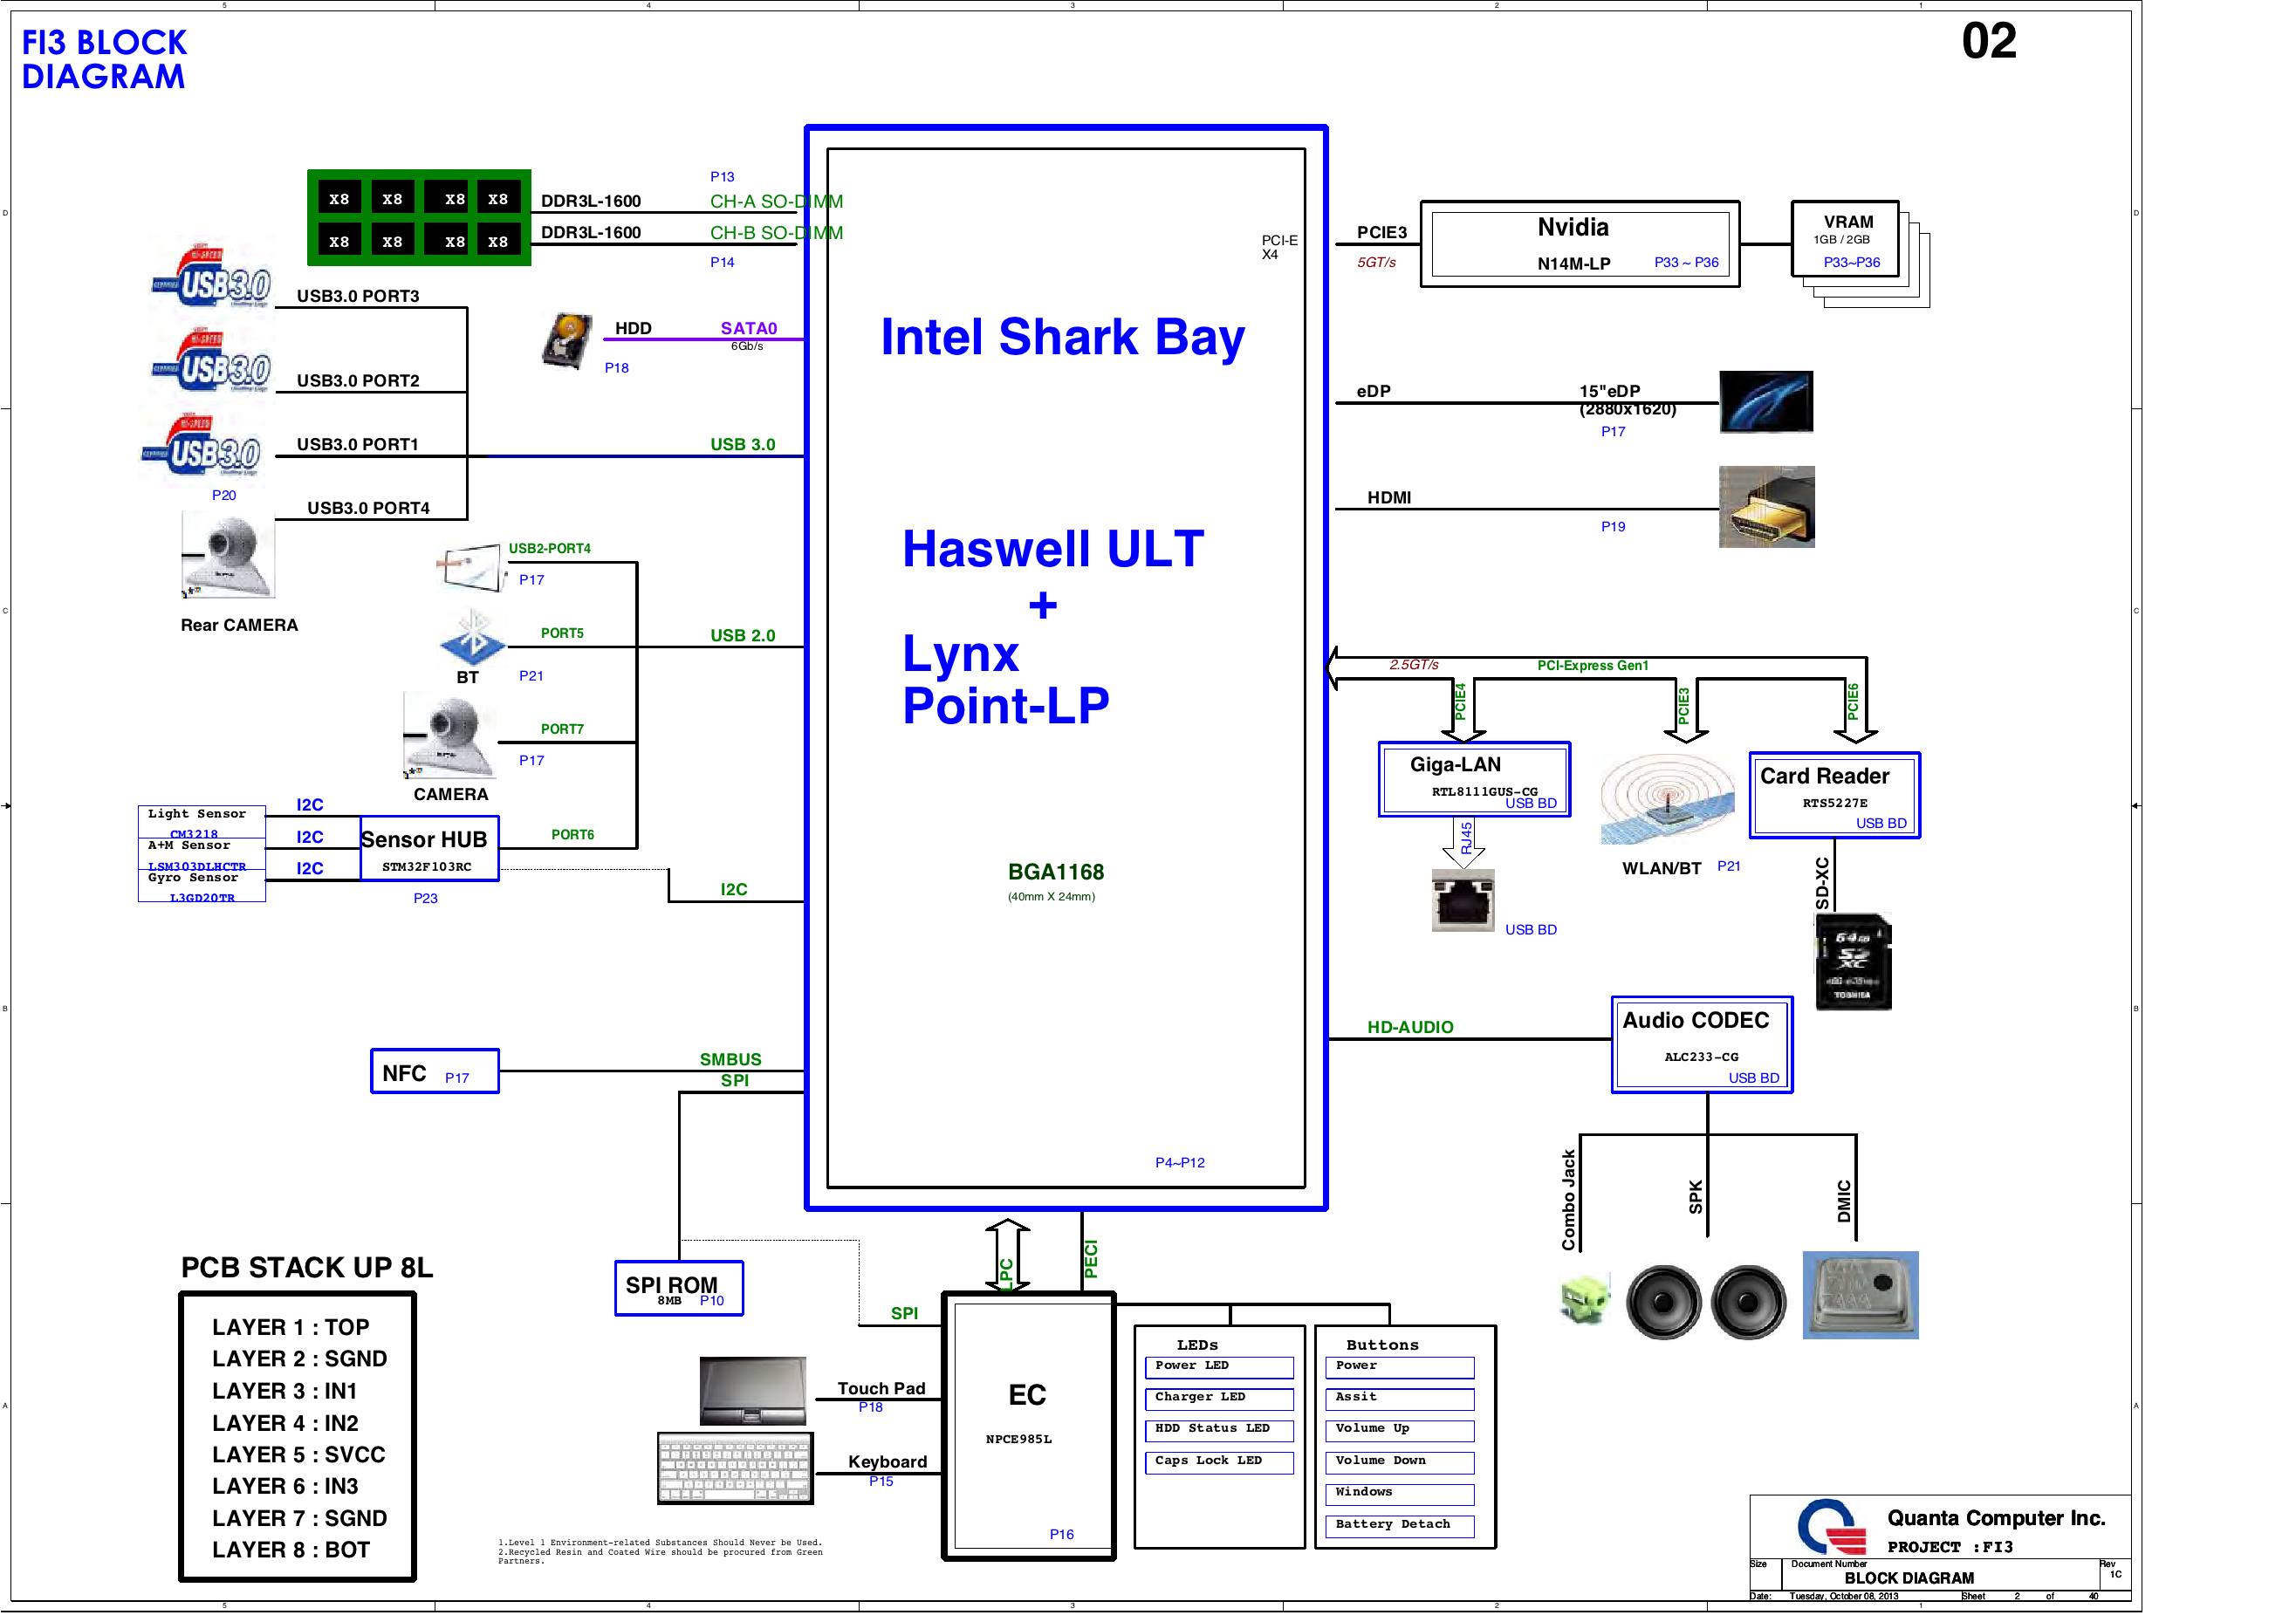Select the SATA0 label
The width and height of the screenshot is (2296, 1622).
coord(749,328)
